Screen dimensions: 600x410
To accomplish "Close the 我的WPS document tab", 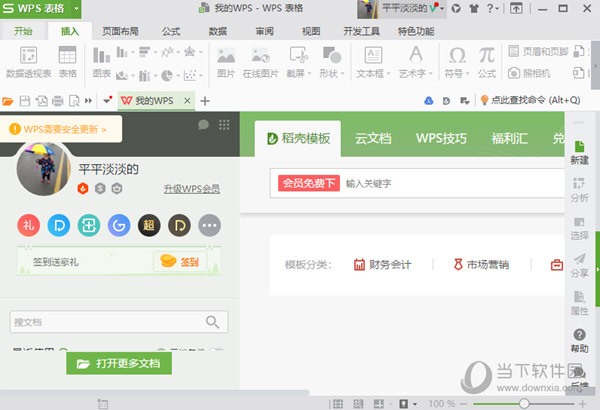I will coord(187,101).
